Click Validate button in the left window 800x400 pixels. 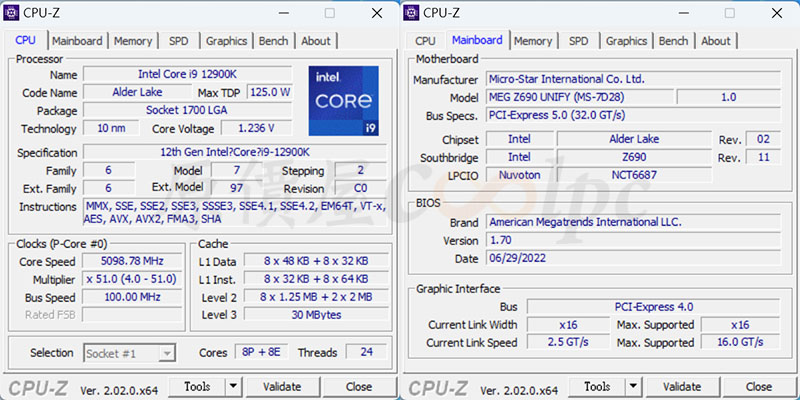tap(282, 387)
